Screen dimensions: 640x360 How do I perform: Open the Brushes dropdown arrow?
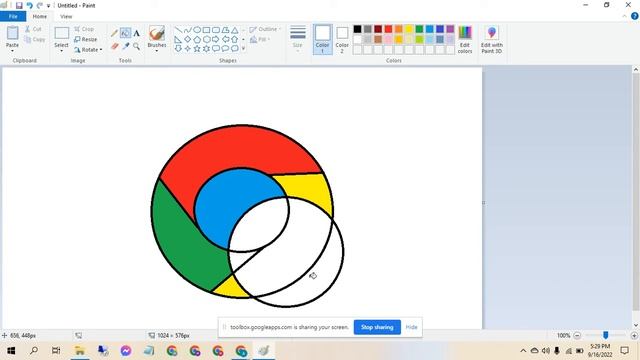point(157,51)
